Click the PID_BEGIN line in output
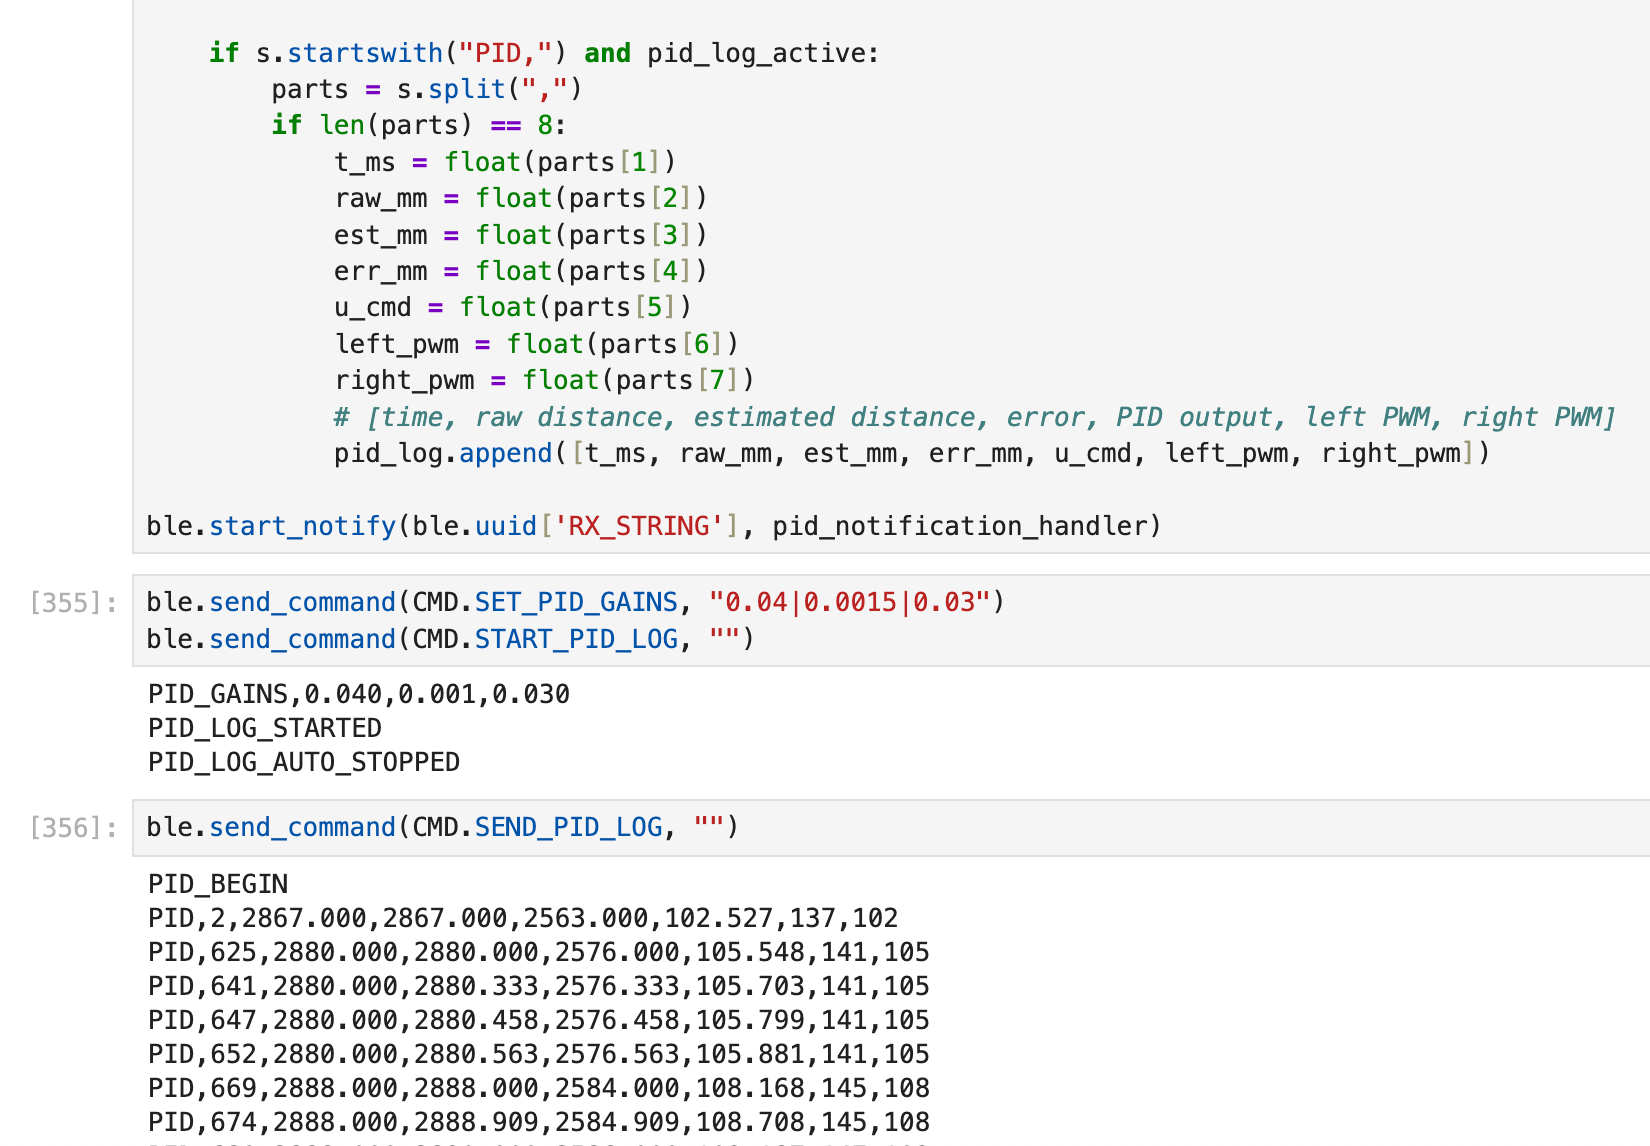The width and height of the screenshot is (1650, 1146). (x=218, y=883)
